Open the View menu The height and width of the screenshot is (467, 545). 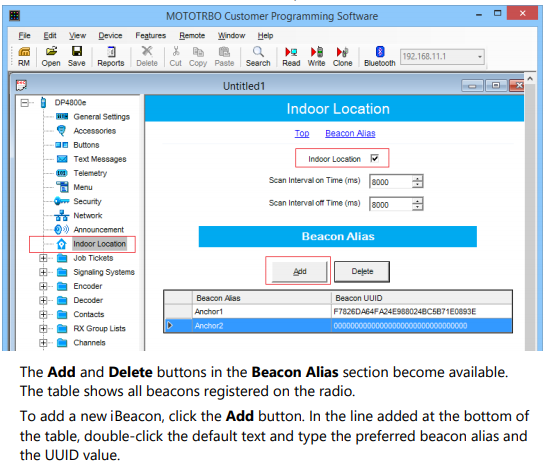pyautogui.click(x=77, y=35)
